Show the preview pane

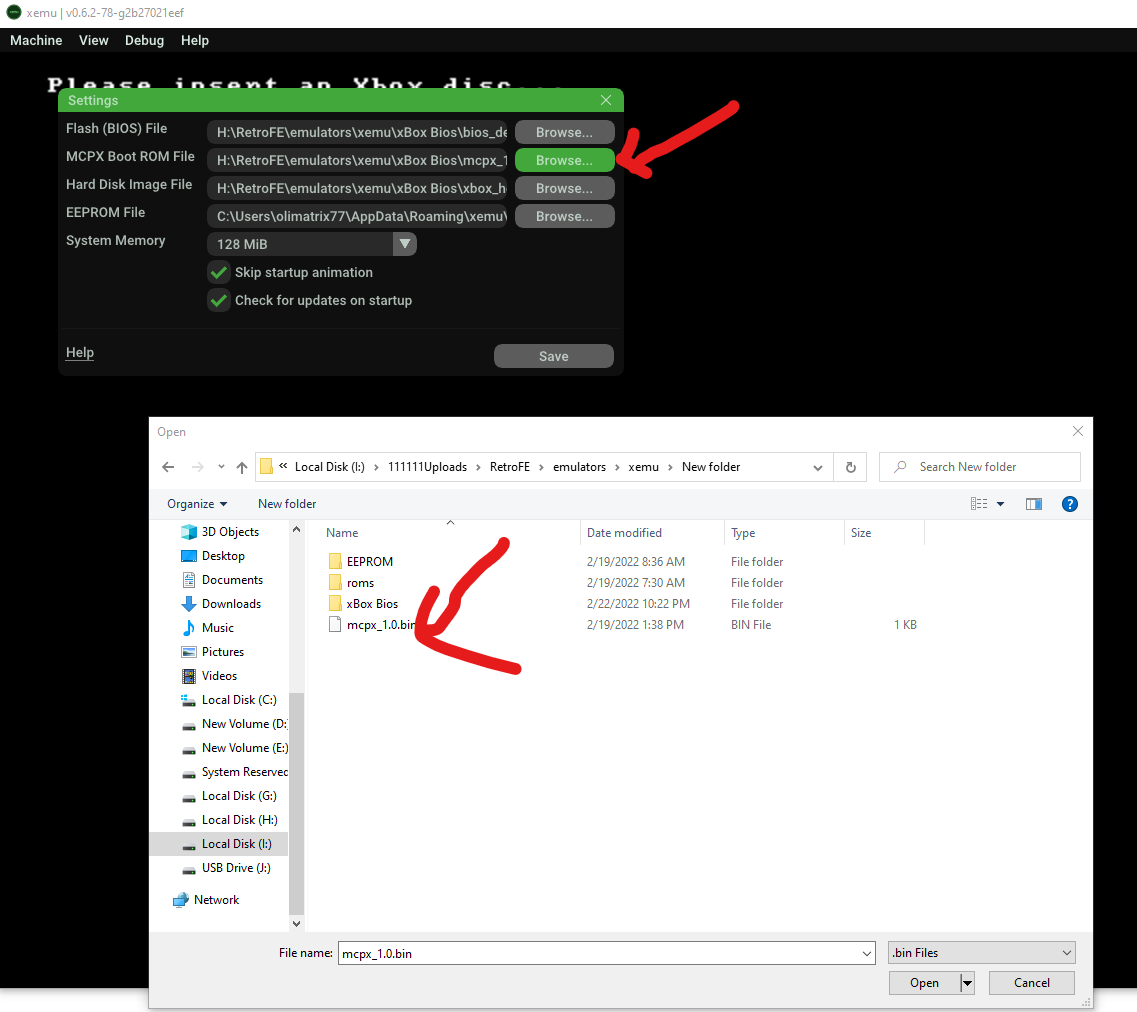[x=1034, y=504]
